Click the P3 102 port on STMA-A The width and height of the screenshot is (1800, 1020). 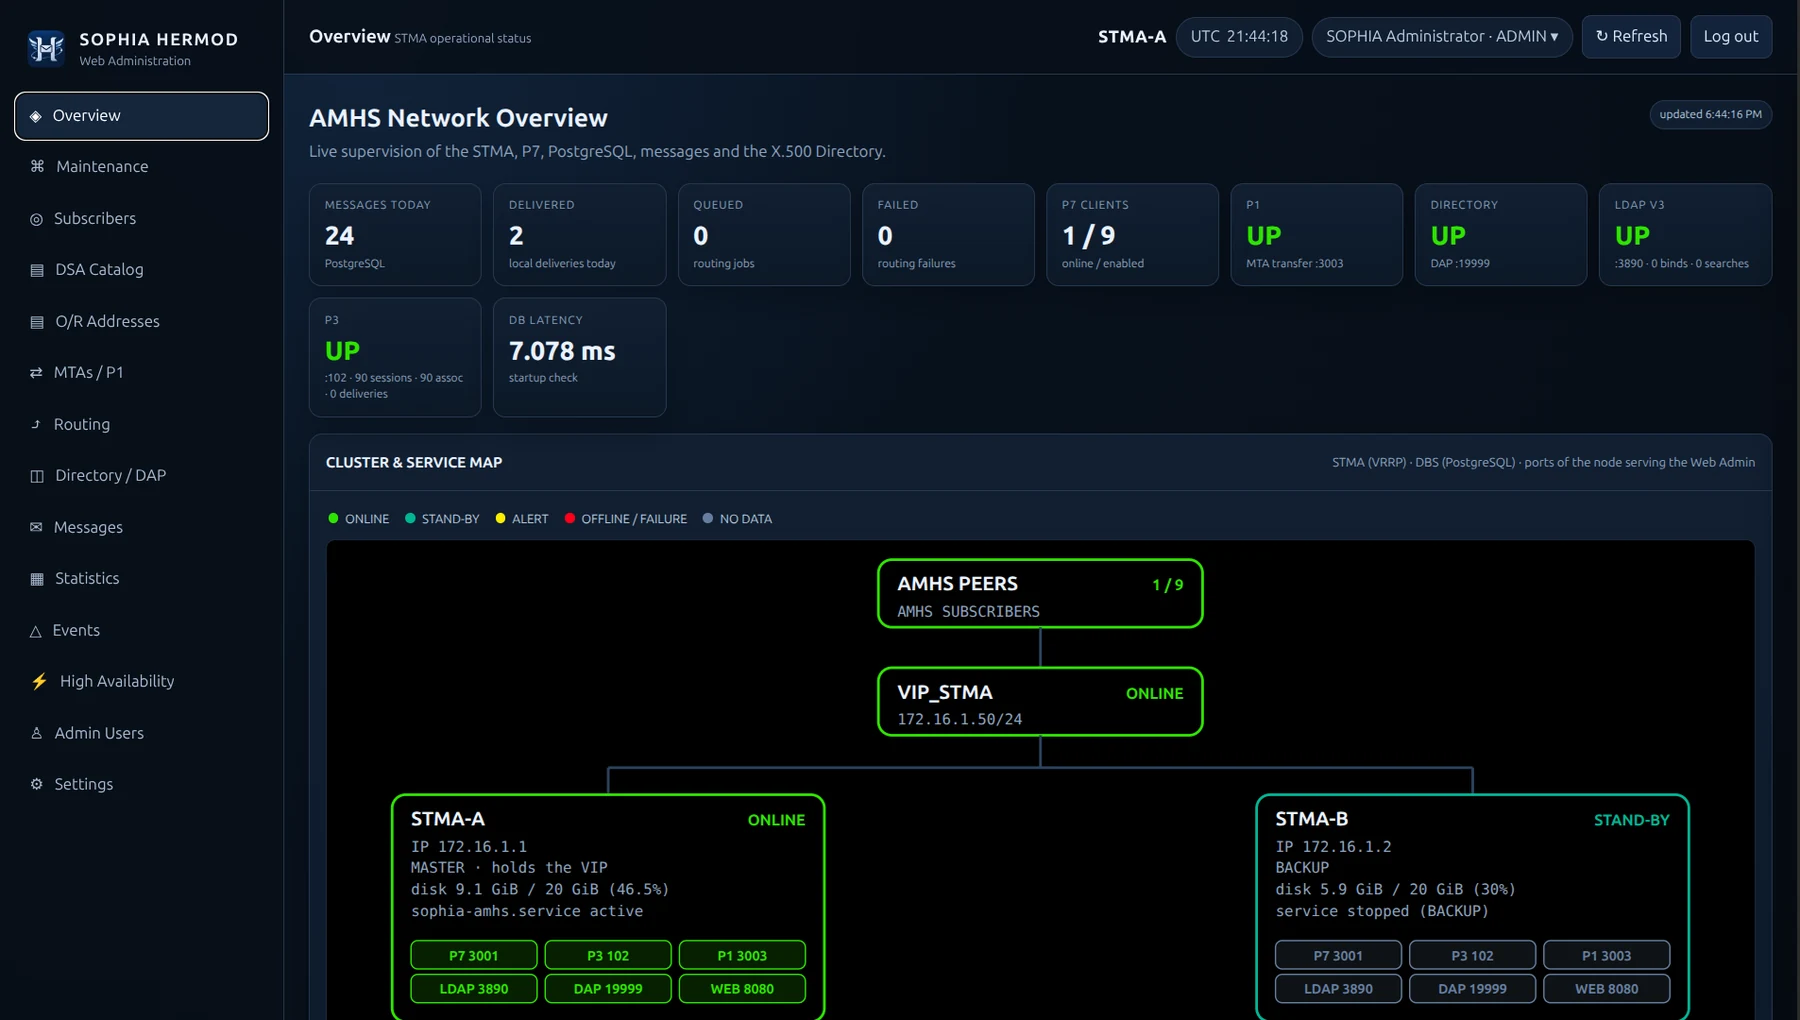(608, 956)
